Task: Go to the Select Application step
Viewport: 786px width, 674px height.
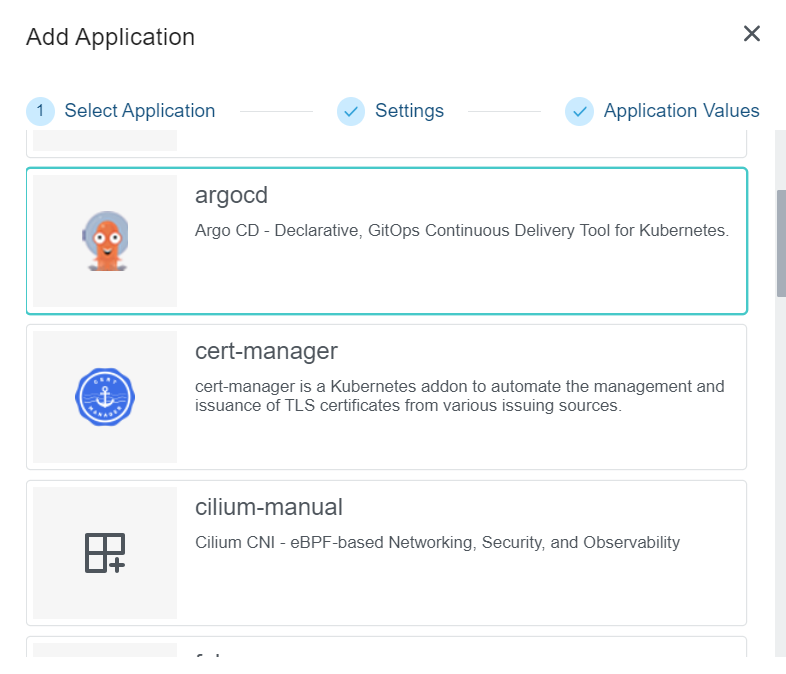Action: pyautogui.click(x=139, y=111)
